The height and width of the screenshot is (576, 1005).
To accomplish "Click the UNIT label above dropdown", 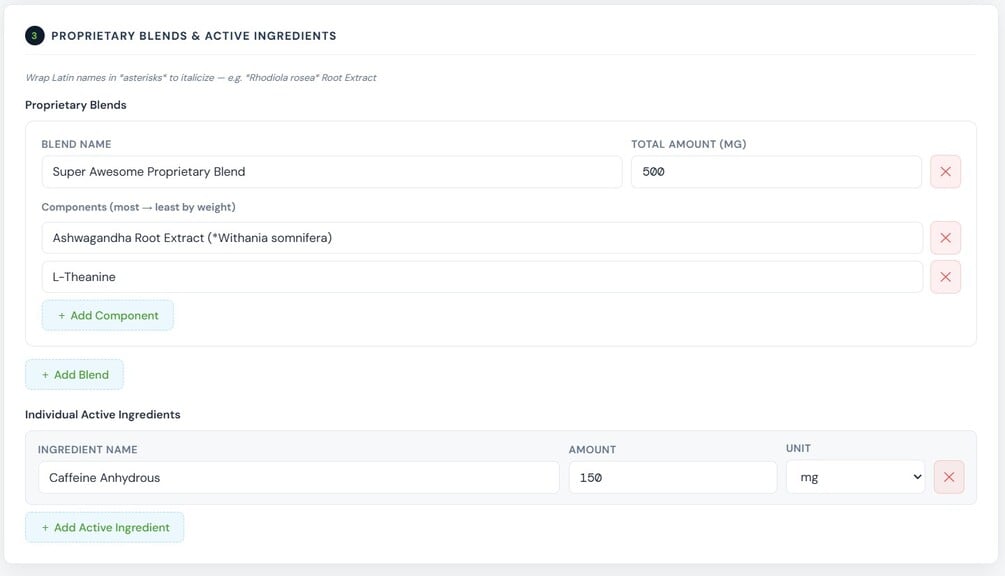I will point(798,449).
